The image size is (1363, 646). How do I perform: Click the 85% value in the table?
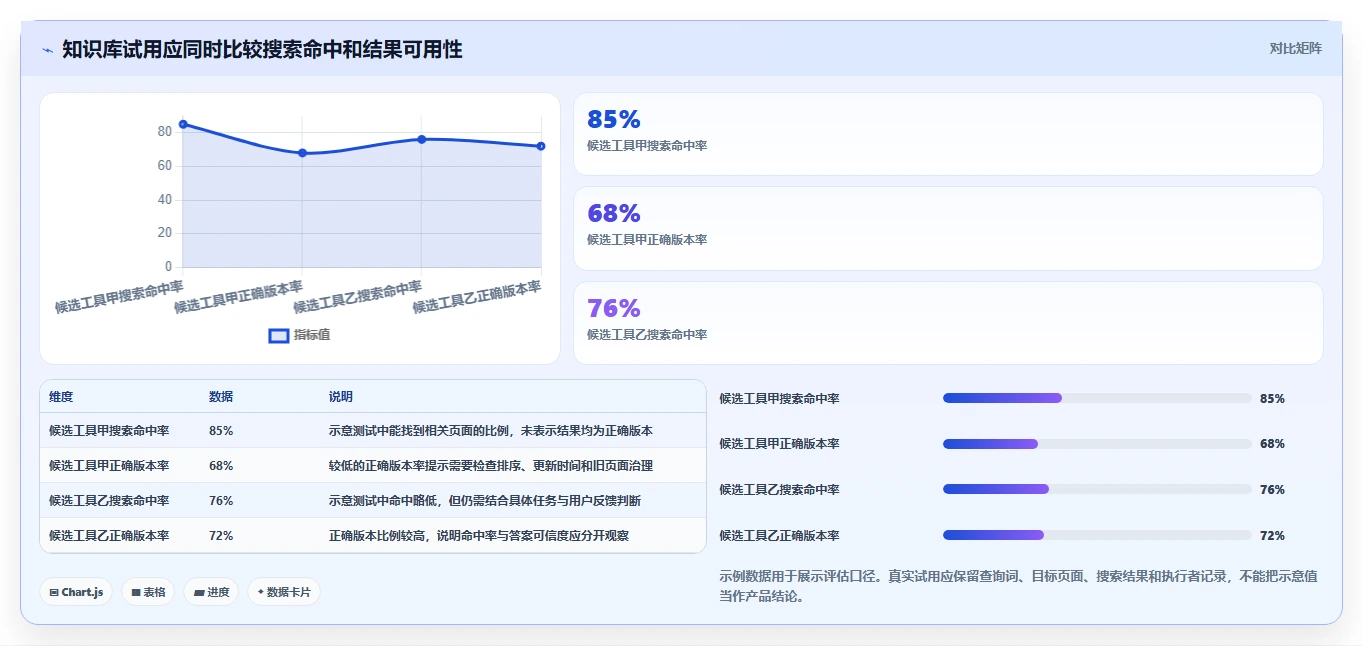[221, 431]
